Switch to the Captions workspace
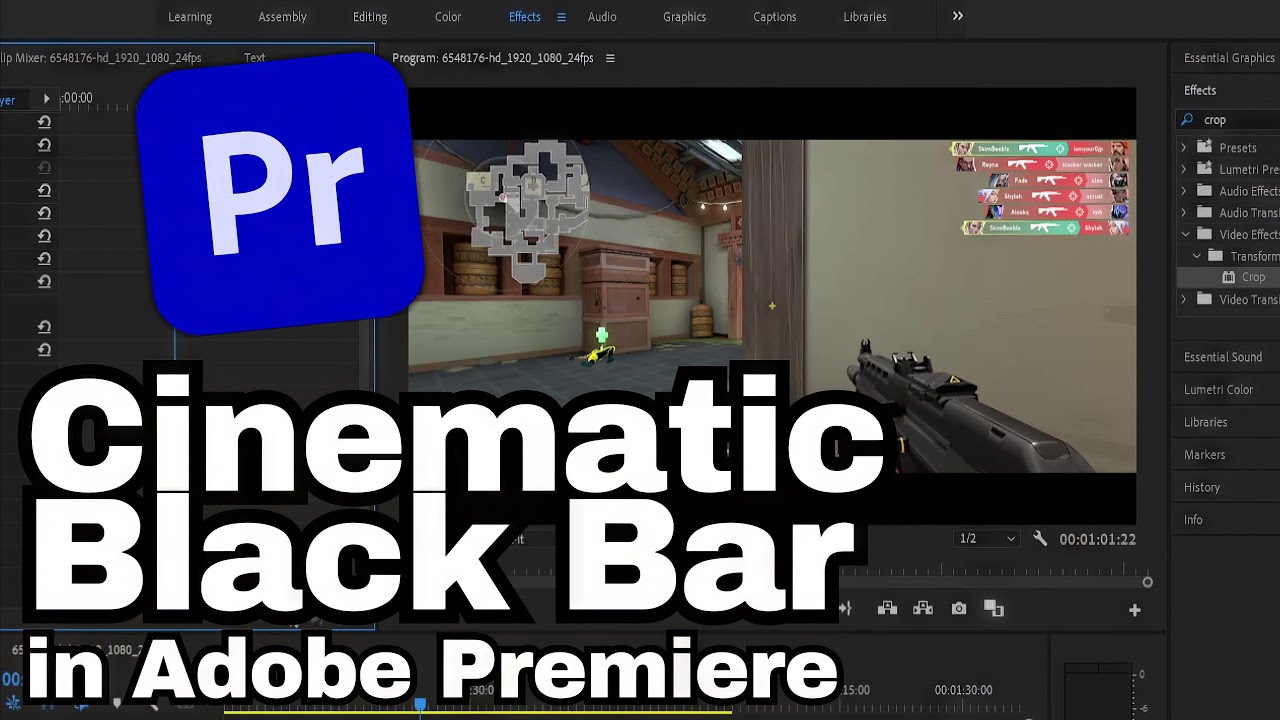The image size is (1280, 720). tap(775, 17)
